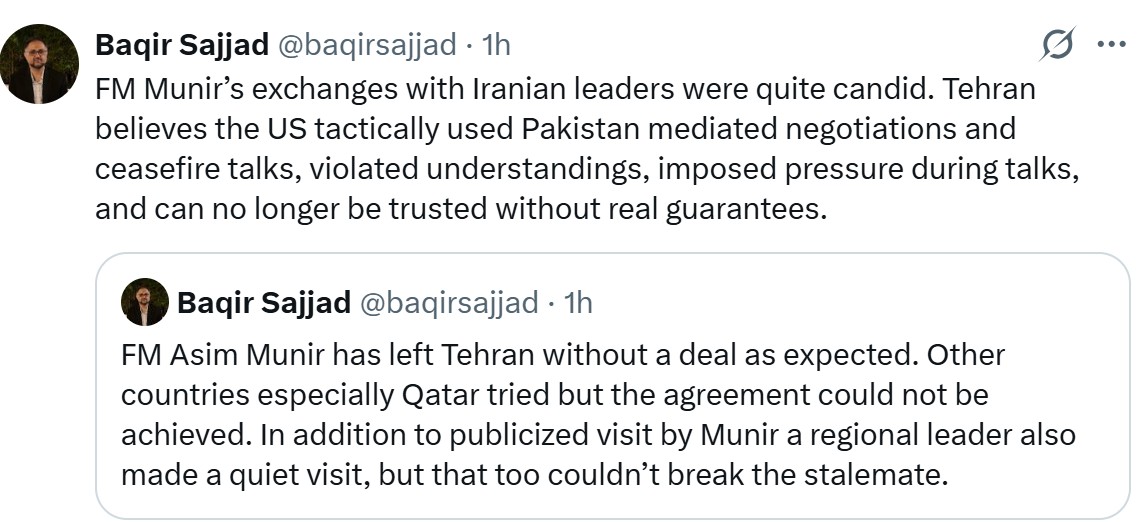Open Baqir Sajjad's large profile avatar

(x=39, y=64)
